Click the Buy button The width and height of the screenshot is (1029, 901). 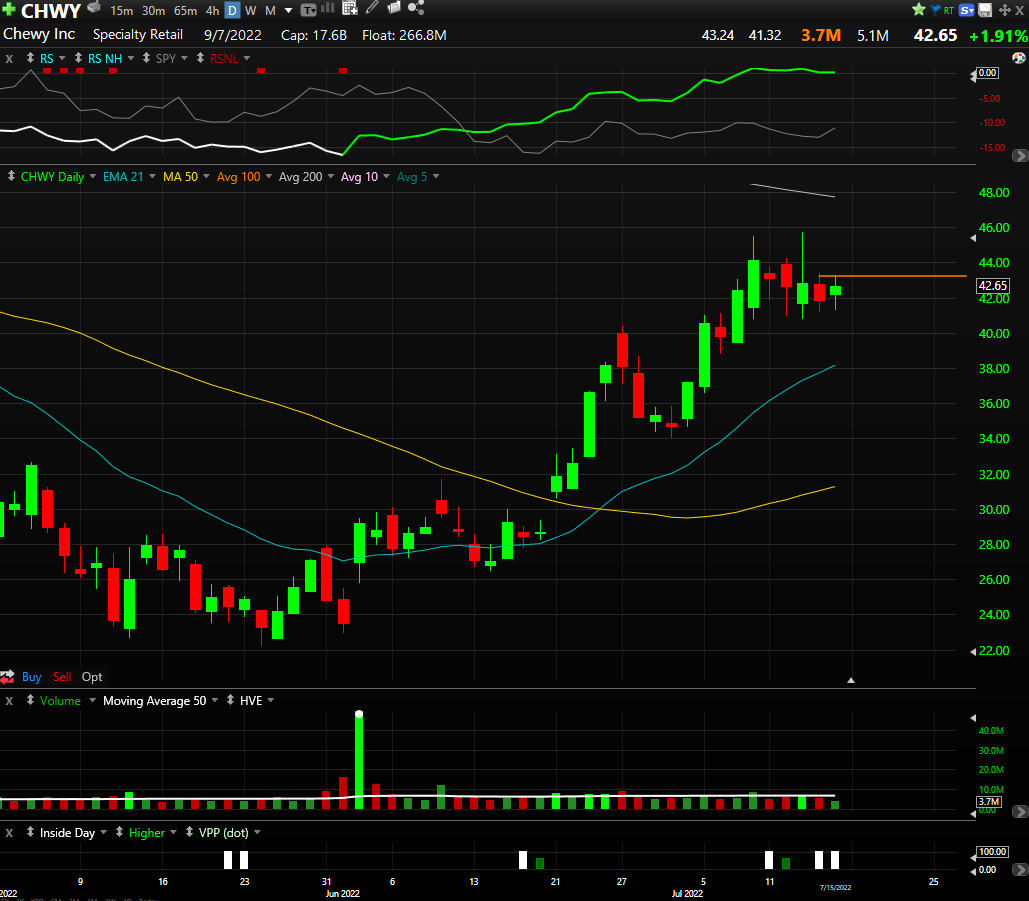32,677
